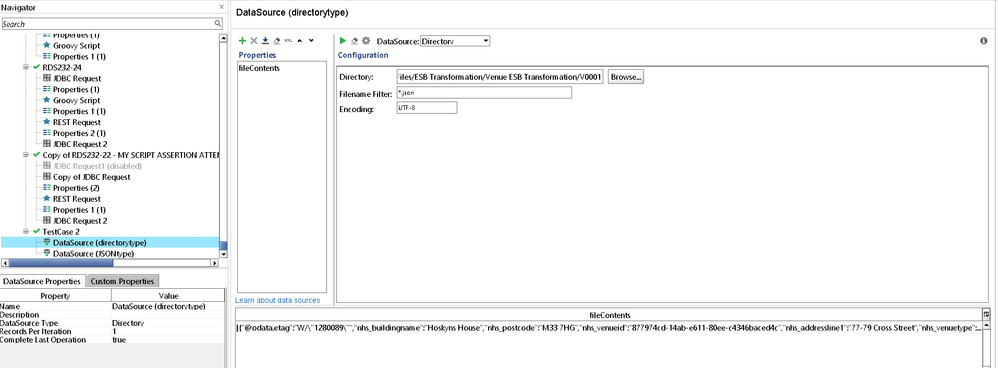
Task: Click the Browse... button
Action: (626, 77)
